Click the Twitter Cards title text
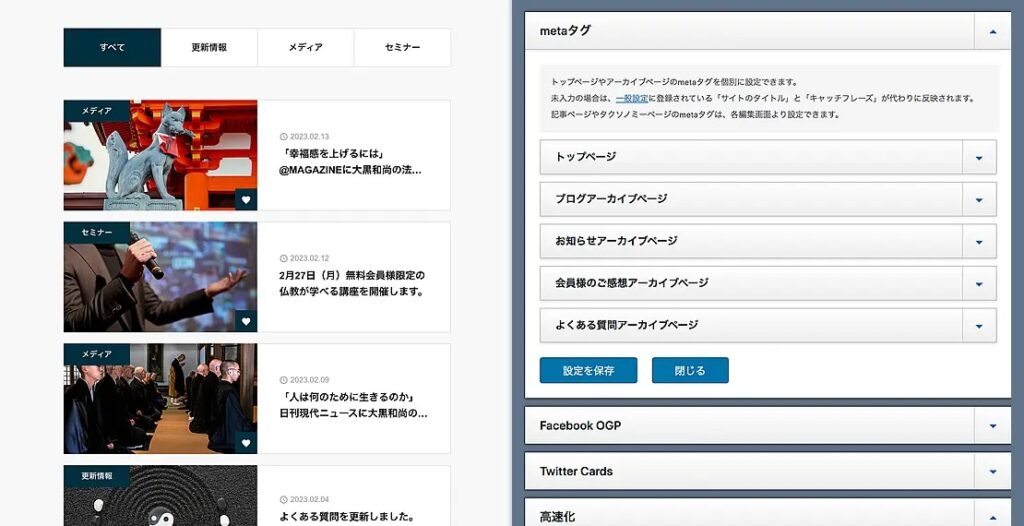Screen dimensions: 1024x526 coord(576,471)
